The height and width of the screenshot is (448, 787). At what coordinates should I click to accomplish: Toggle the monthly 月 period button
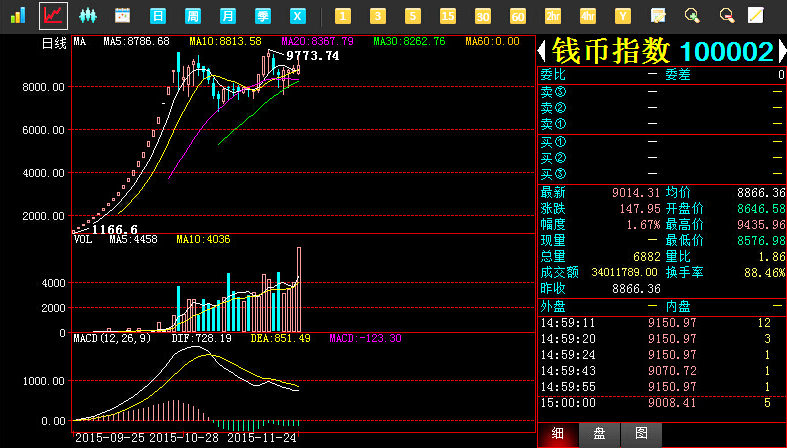click(228, 16)
